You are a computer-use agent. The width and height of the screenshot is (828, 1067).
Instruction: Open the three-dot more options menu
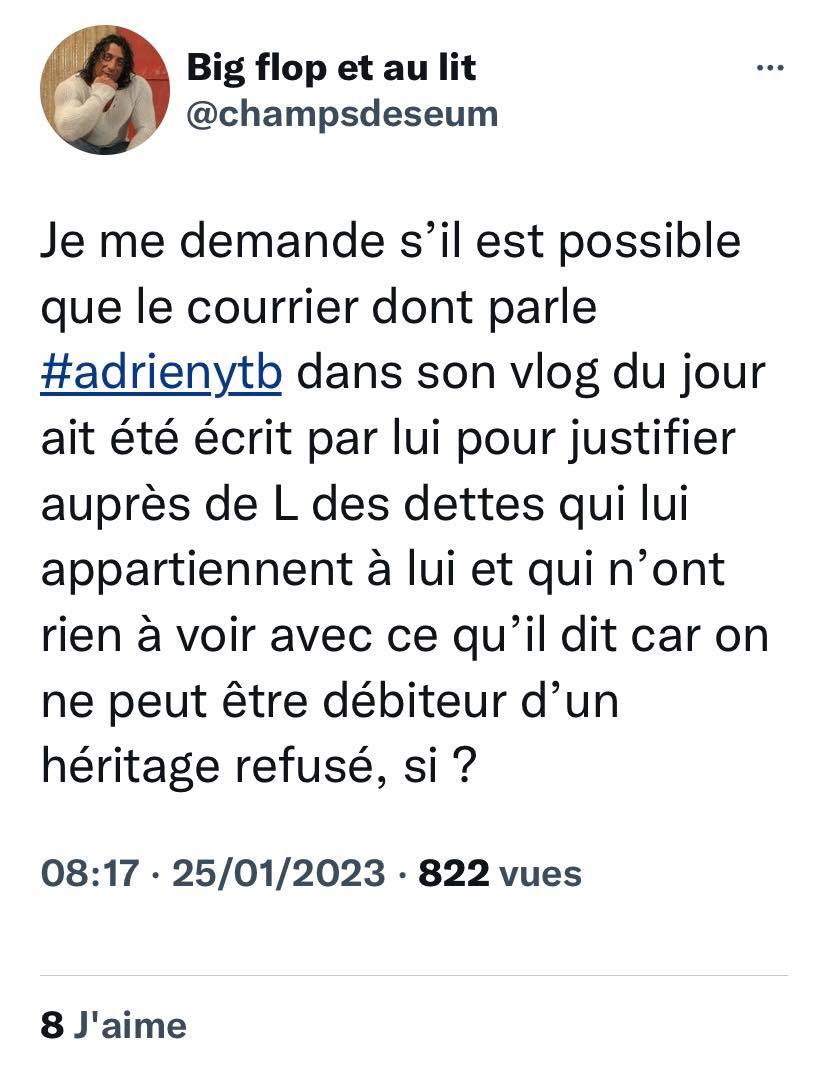(x=768, y=69)
